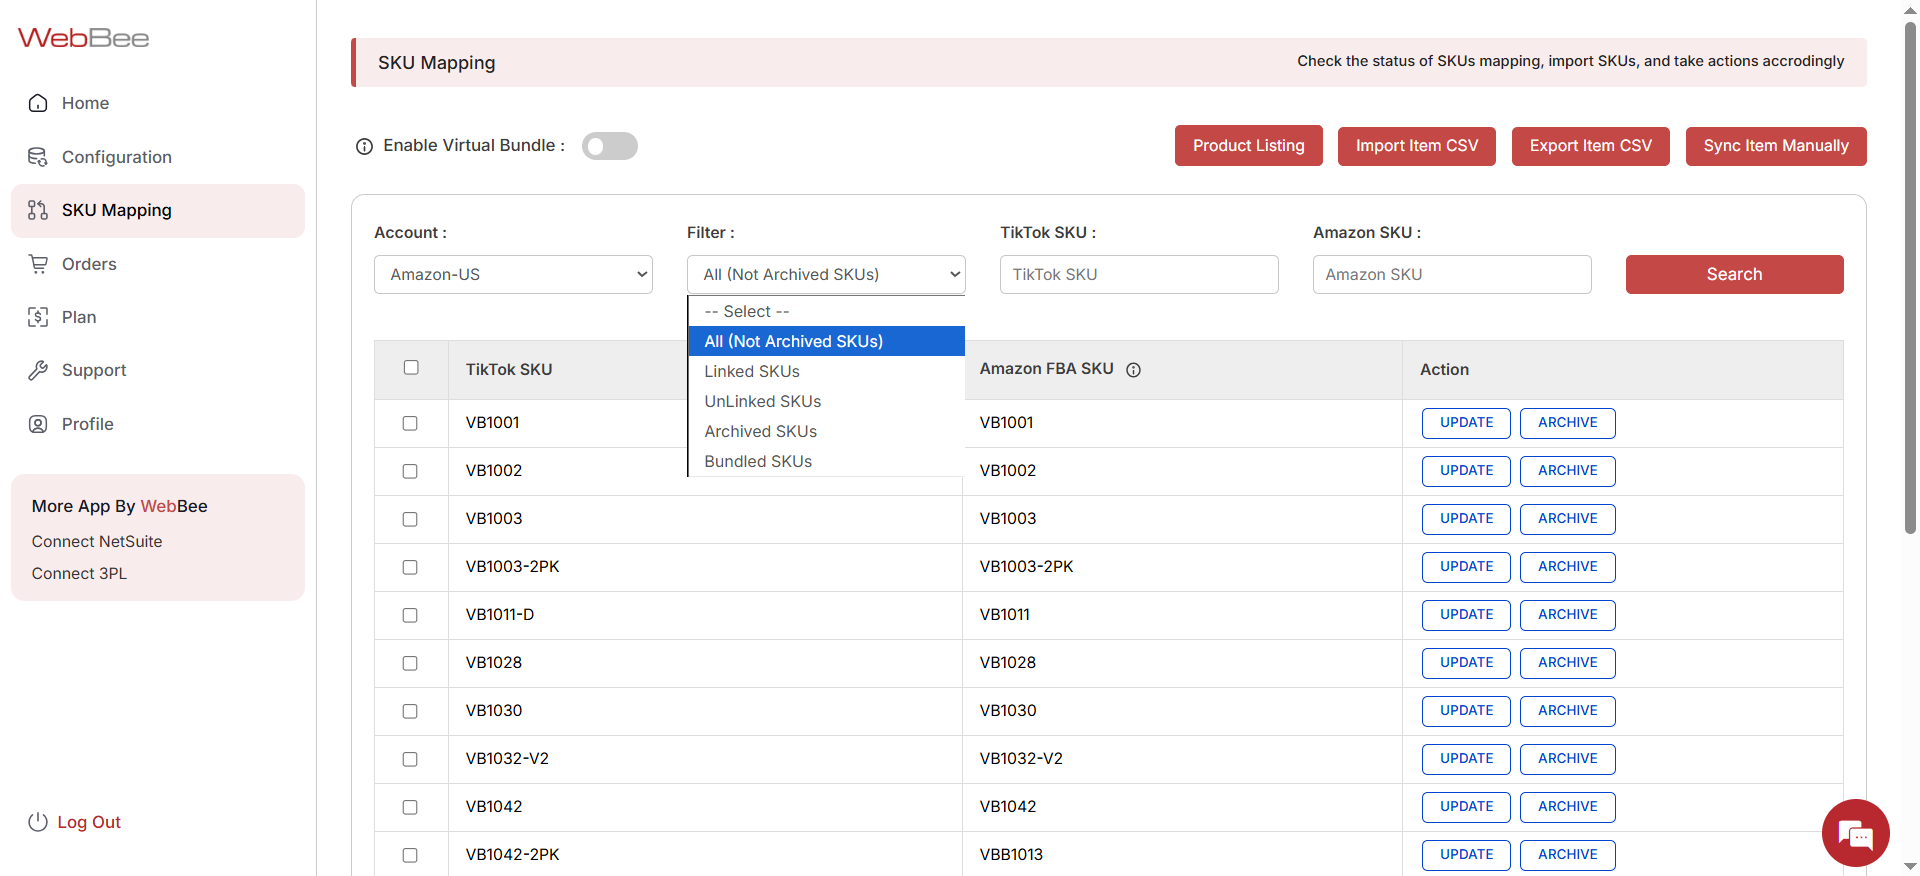Select UnLinked SKUs filter option
The height and width of the screenshot is (876, 1920).
[762, 401]
